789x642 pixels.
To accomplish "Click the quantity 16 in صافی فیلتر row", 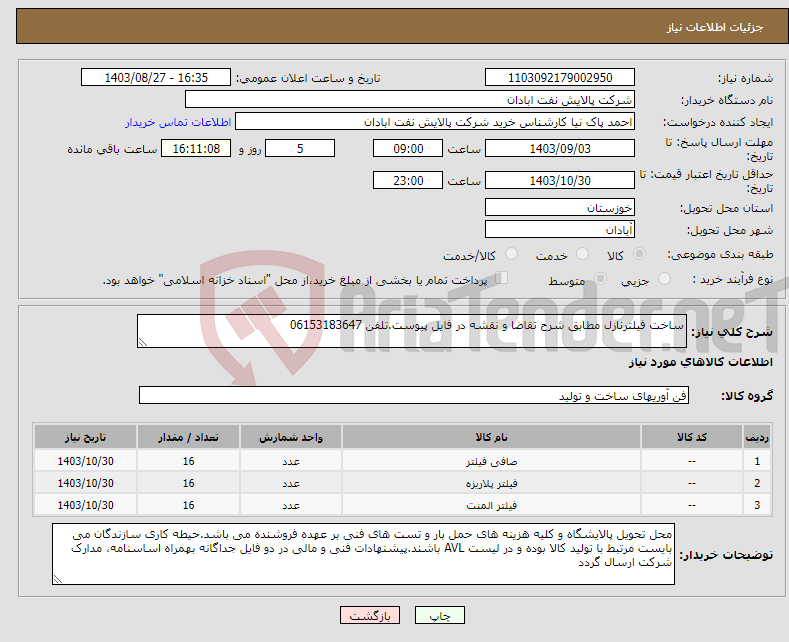I will (188, 461).
